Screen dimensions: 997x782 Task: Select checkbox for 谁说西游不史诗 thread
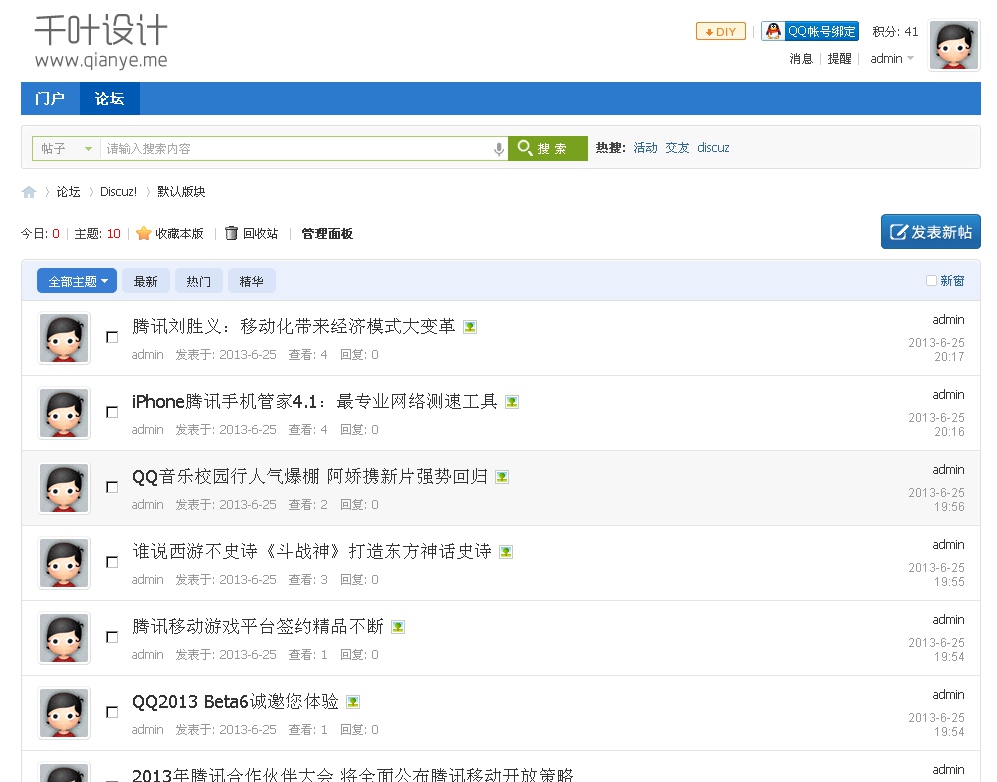tap(112, 562)
